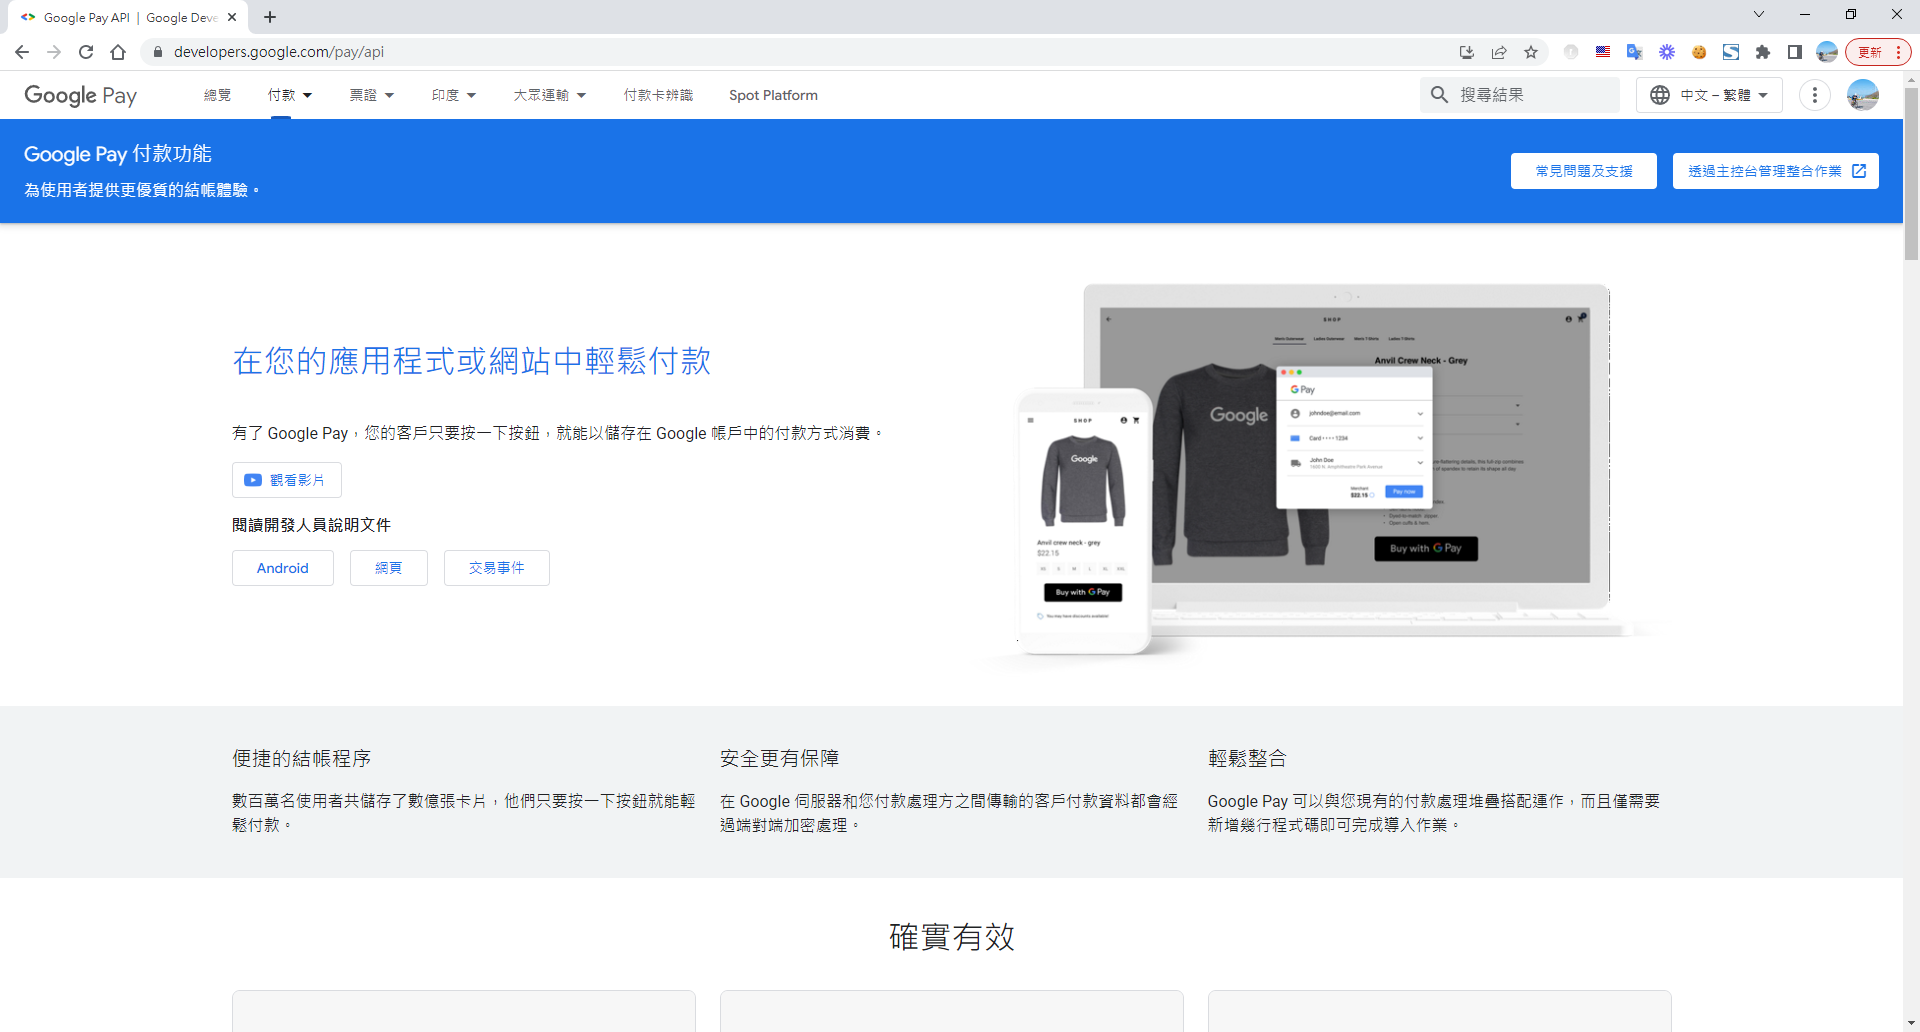1920x1032 pixels.
Task: Expand the 票證 dropdown menu
Action: [x=371, y=95]
